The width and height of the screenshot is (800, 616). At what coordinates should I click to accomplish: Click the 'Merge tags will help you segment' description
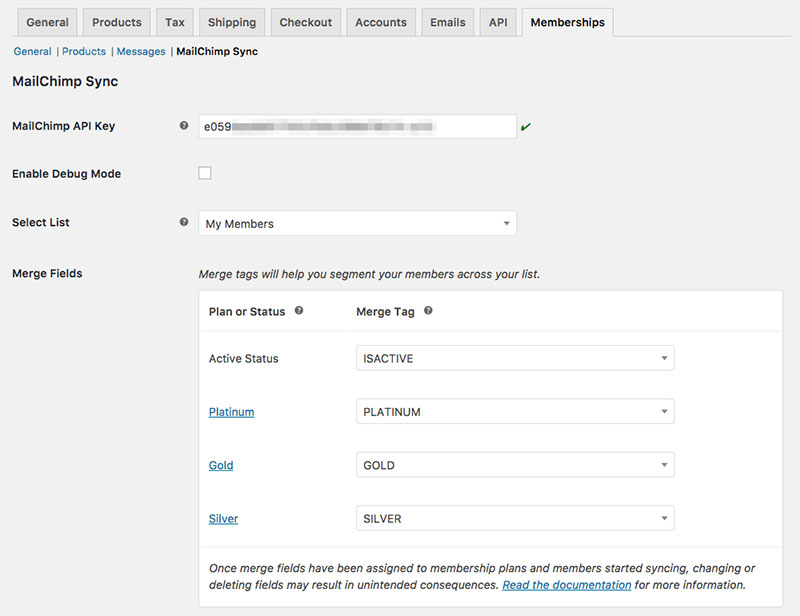coord(369,275)
